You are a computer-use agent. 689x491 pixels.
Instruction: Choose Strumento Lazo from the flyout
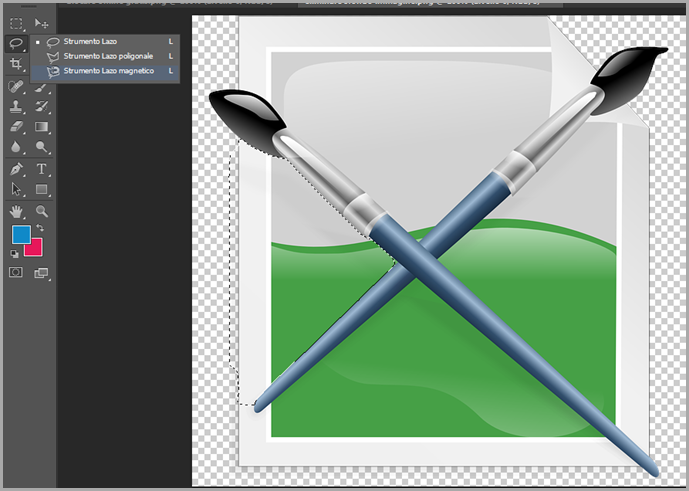pyautogui.click(x=105, y=41)
